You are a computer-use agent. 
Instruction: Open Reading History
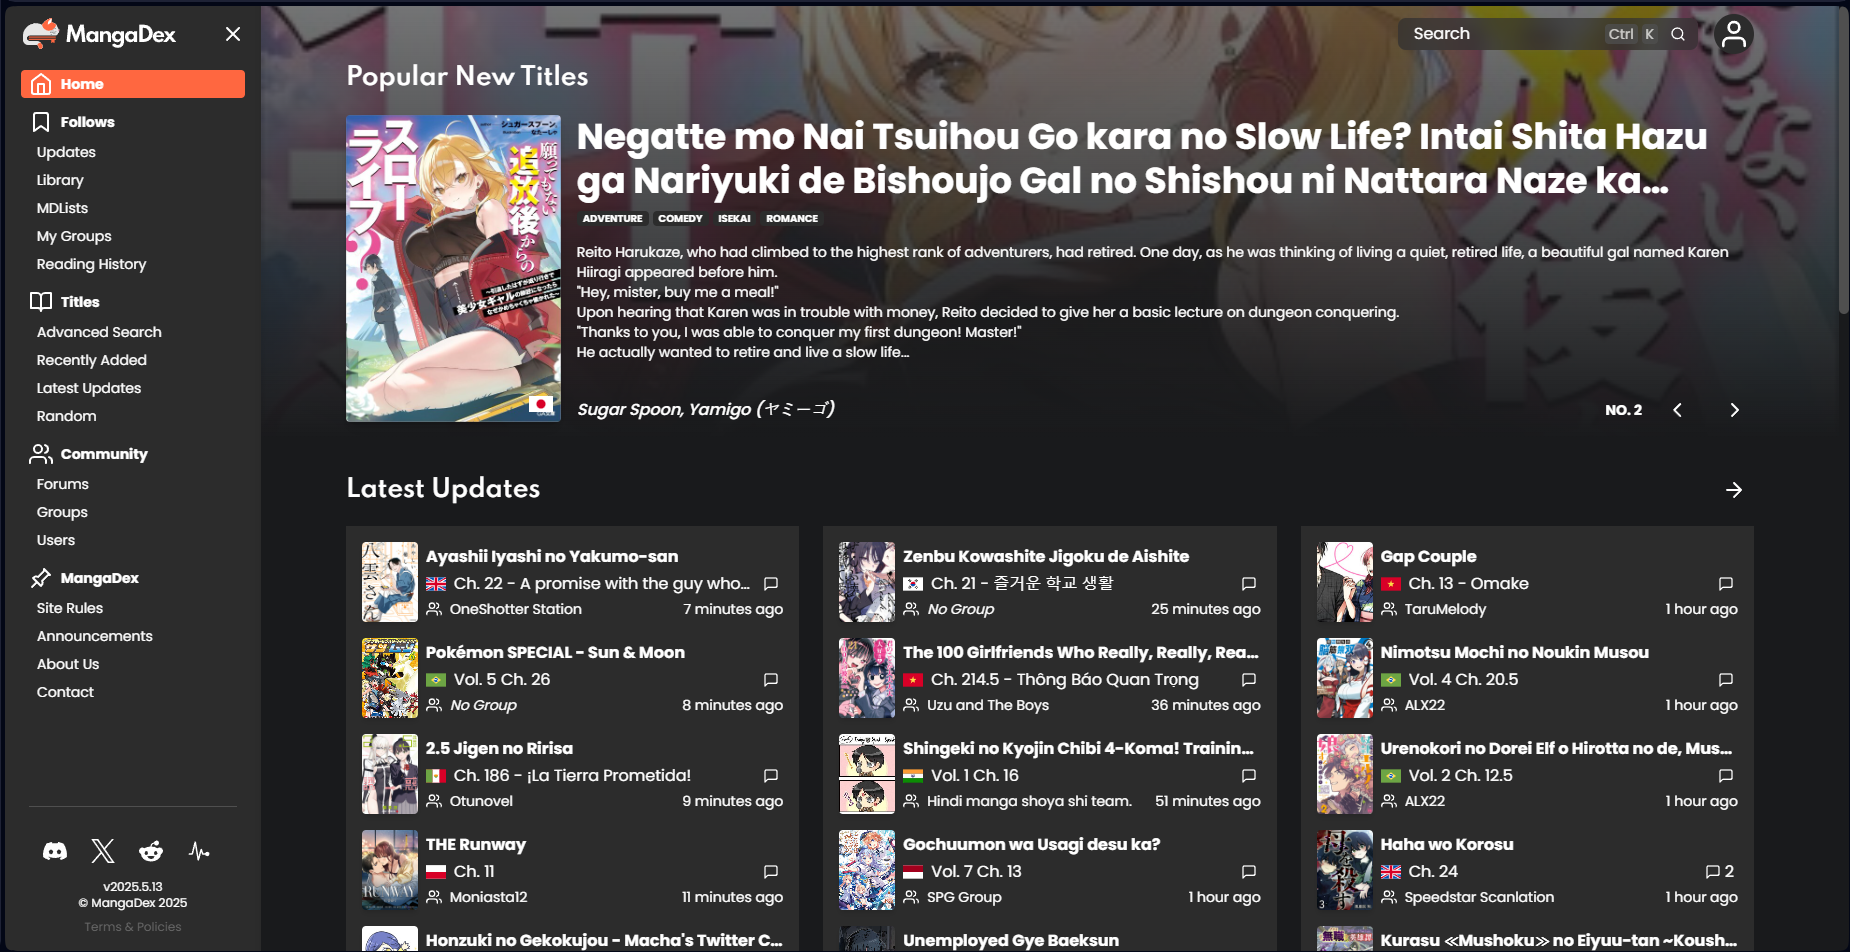click(91, 264)
